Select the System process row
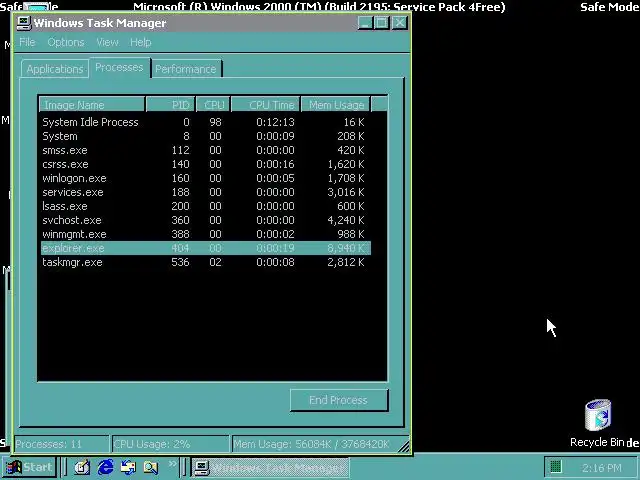Image resolution: width=640 pixels, height=480 pixels. coord(206,136)
